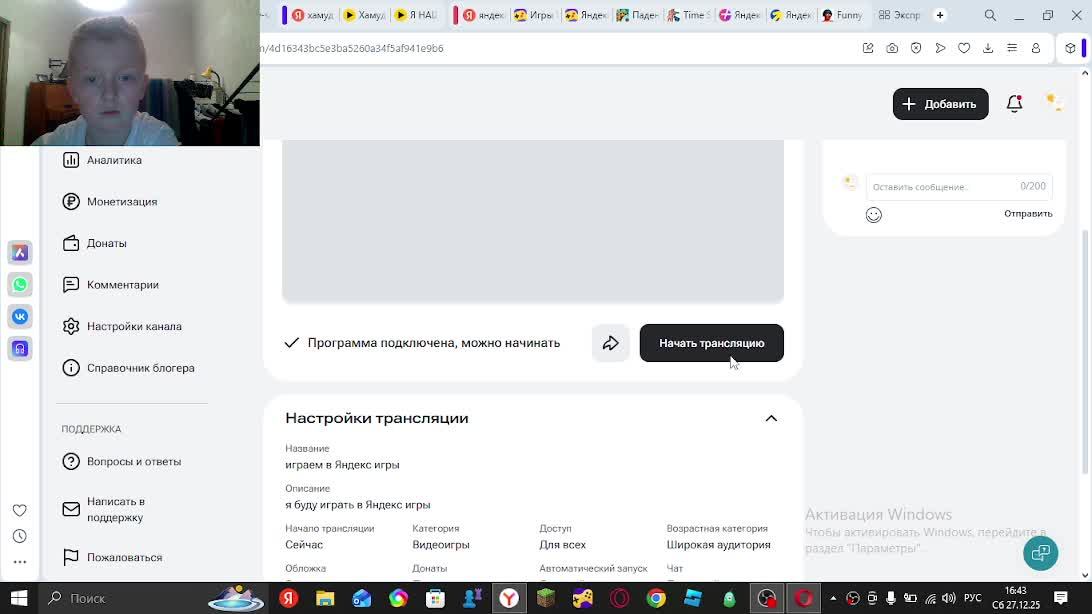Switch to the 'Игры' tab
Screen dimensions: 1092x614
[535, 15]
